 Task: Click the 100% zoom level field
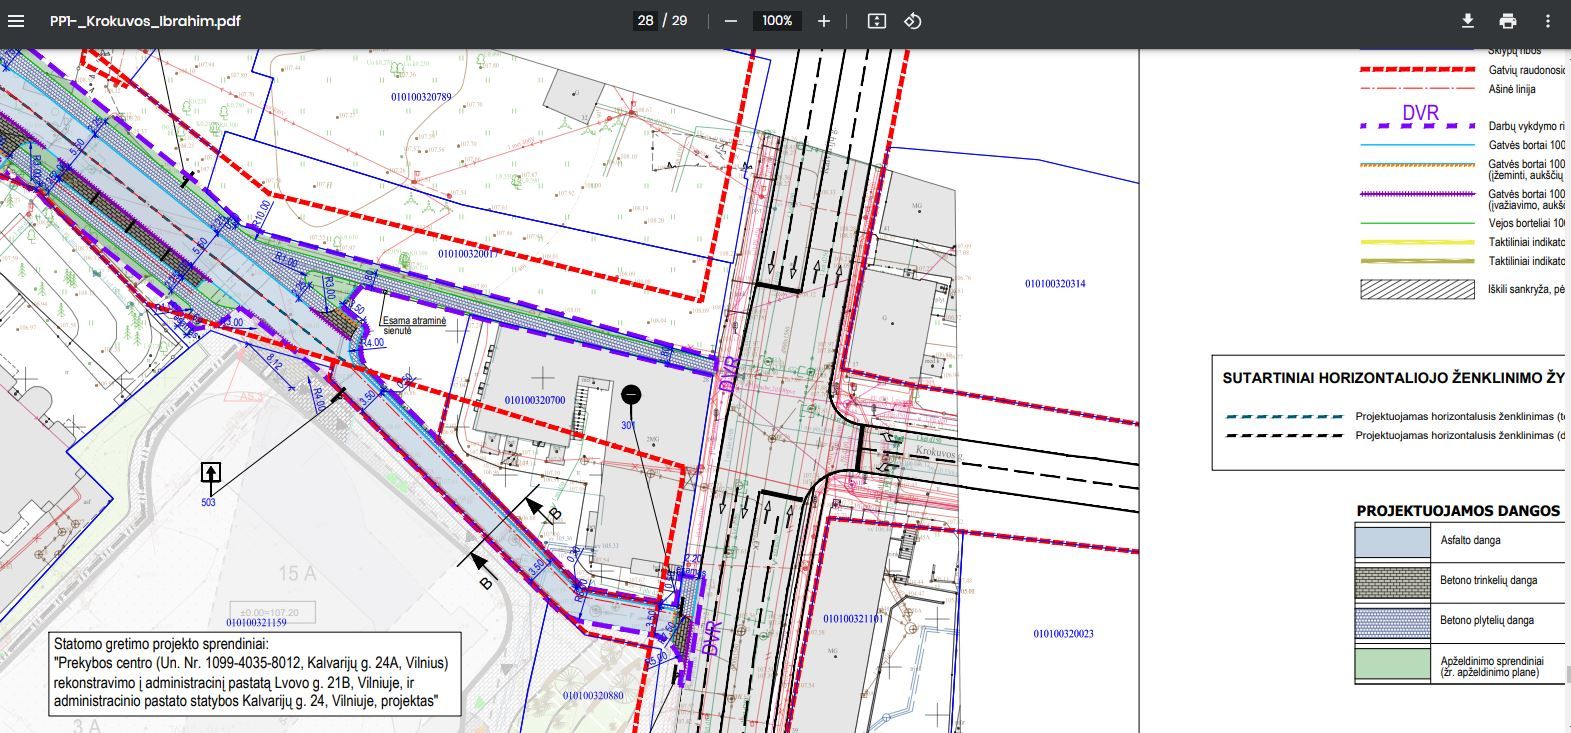777,21
